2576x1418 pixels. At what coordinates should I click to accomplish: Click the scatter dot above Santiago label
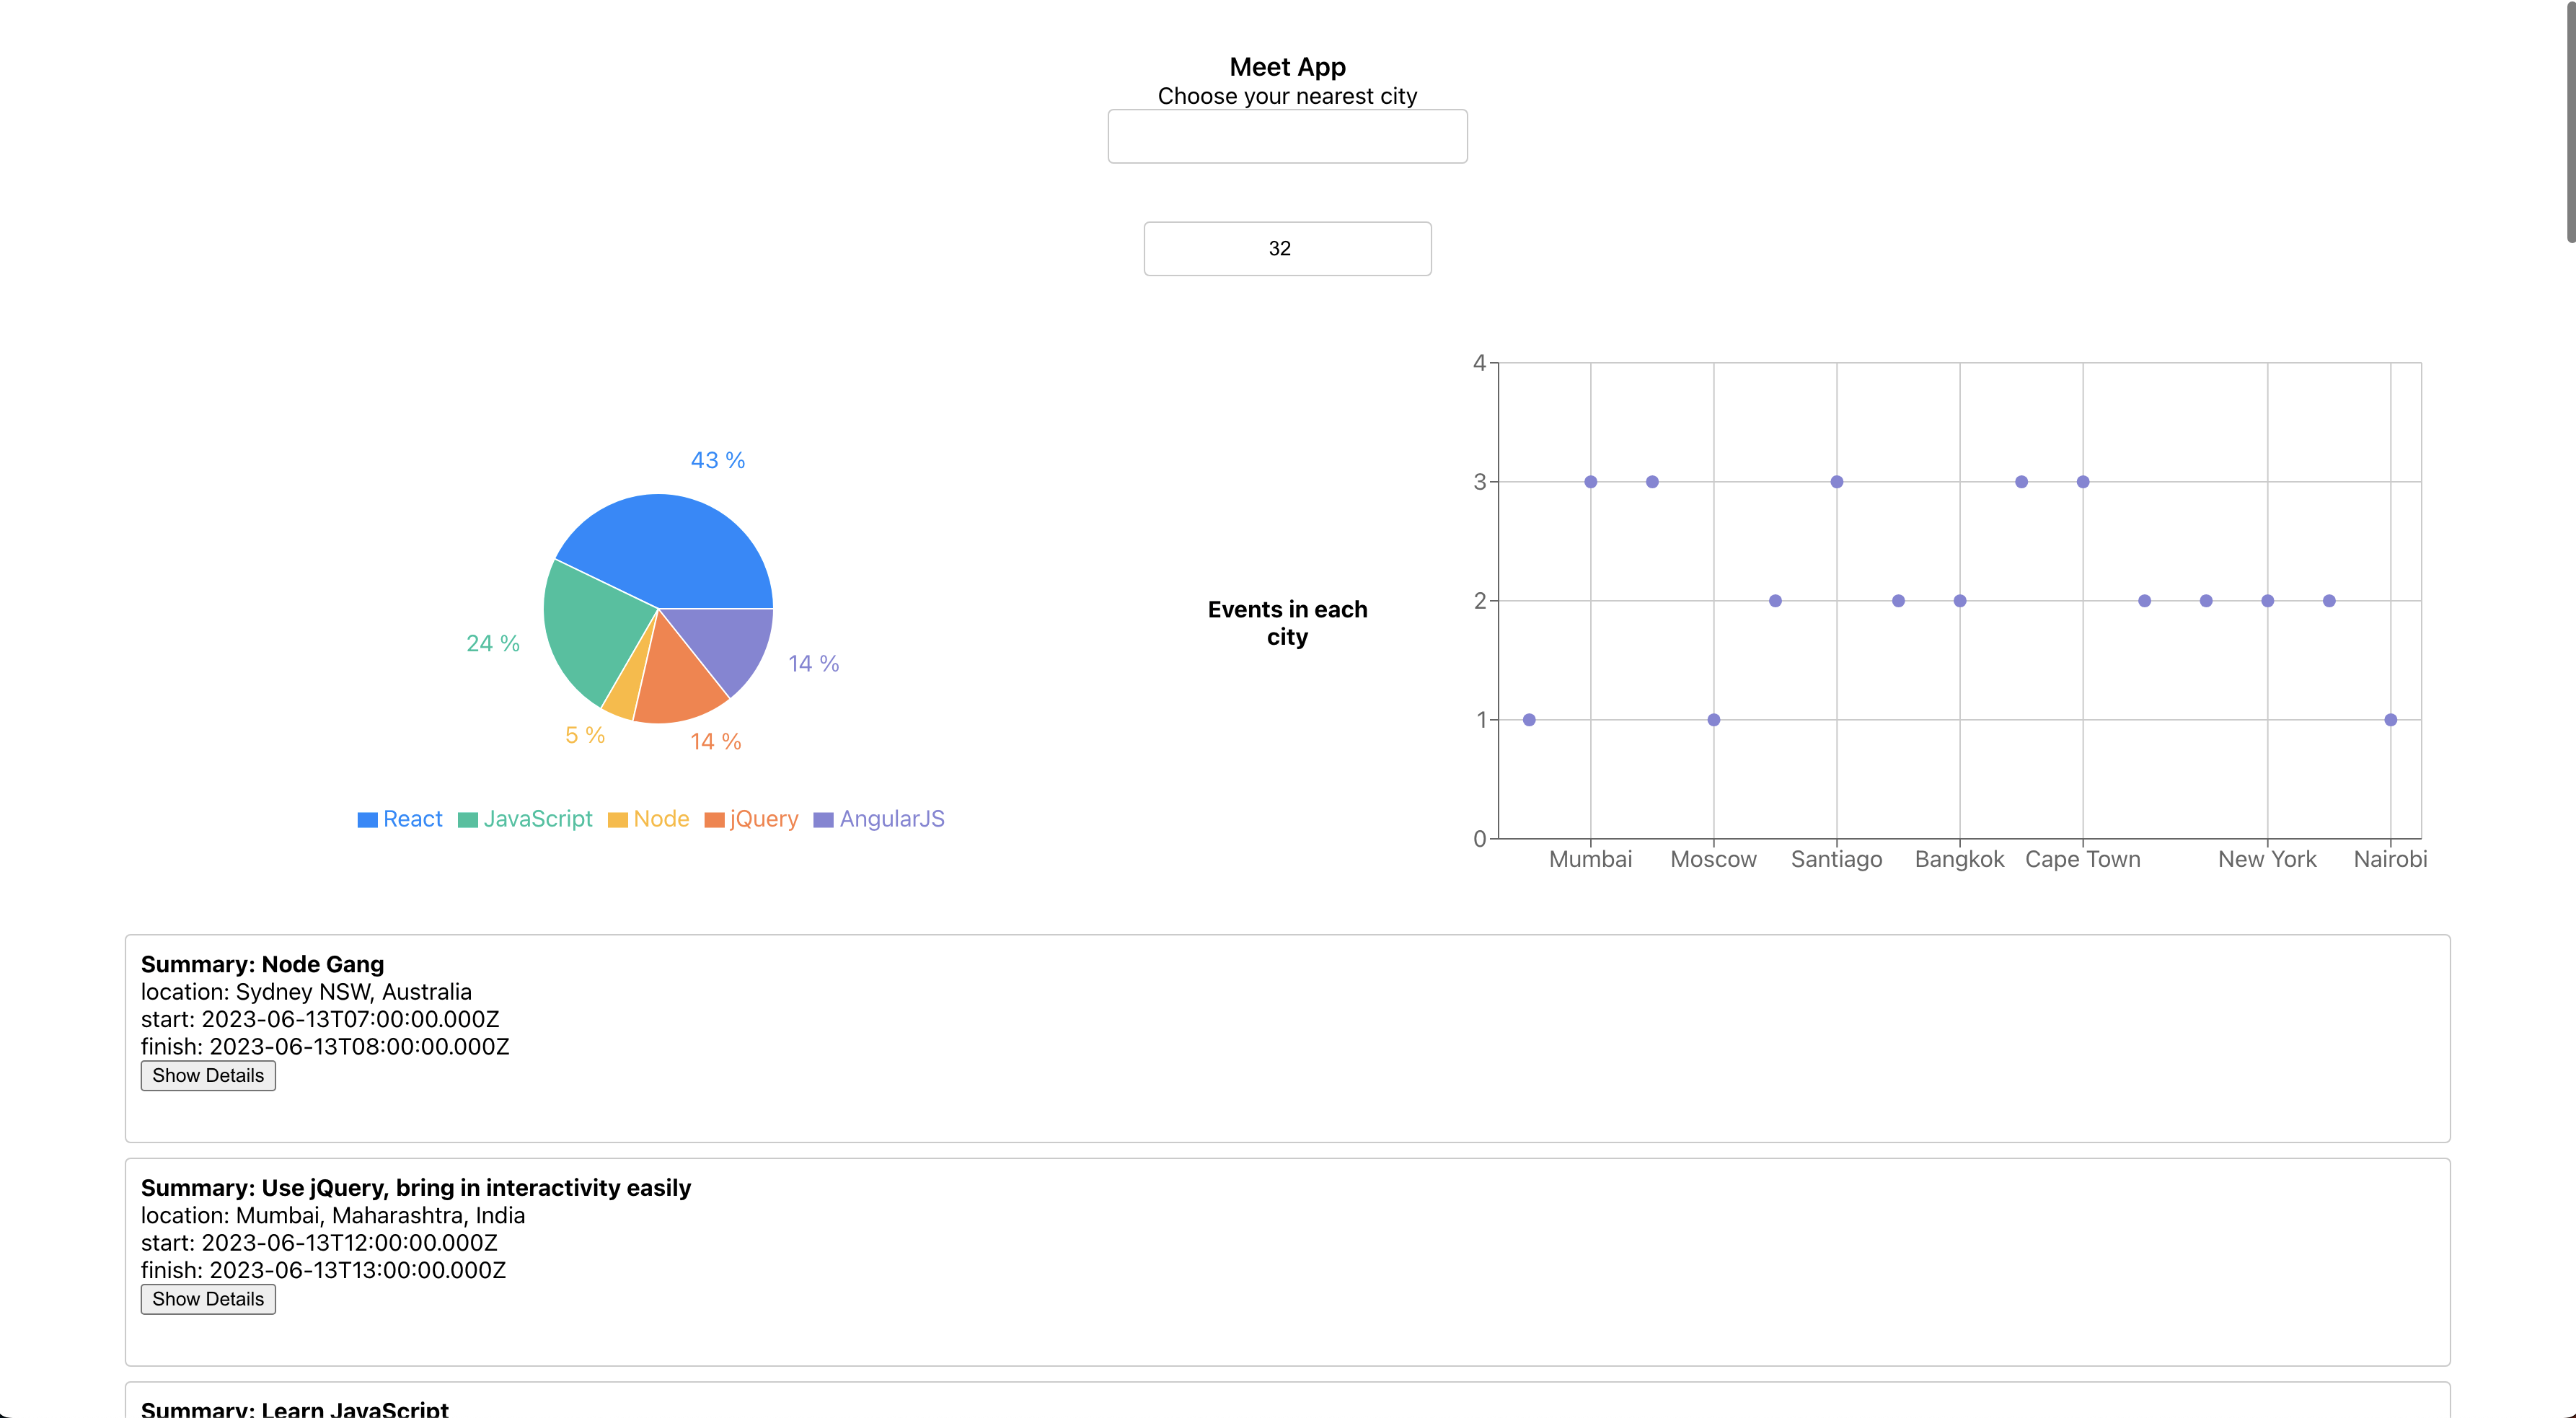pos(1836,482)
